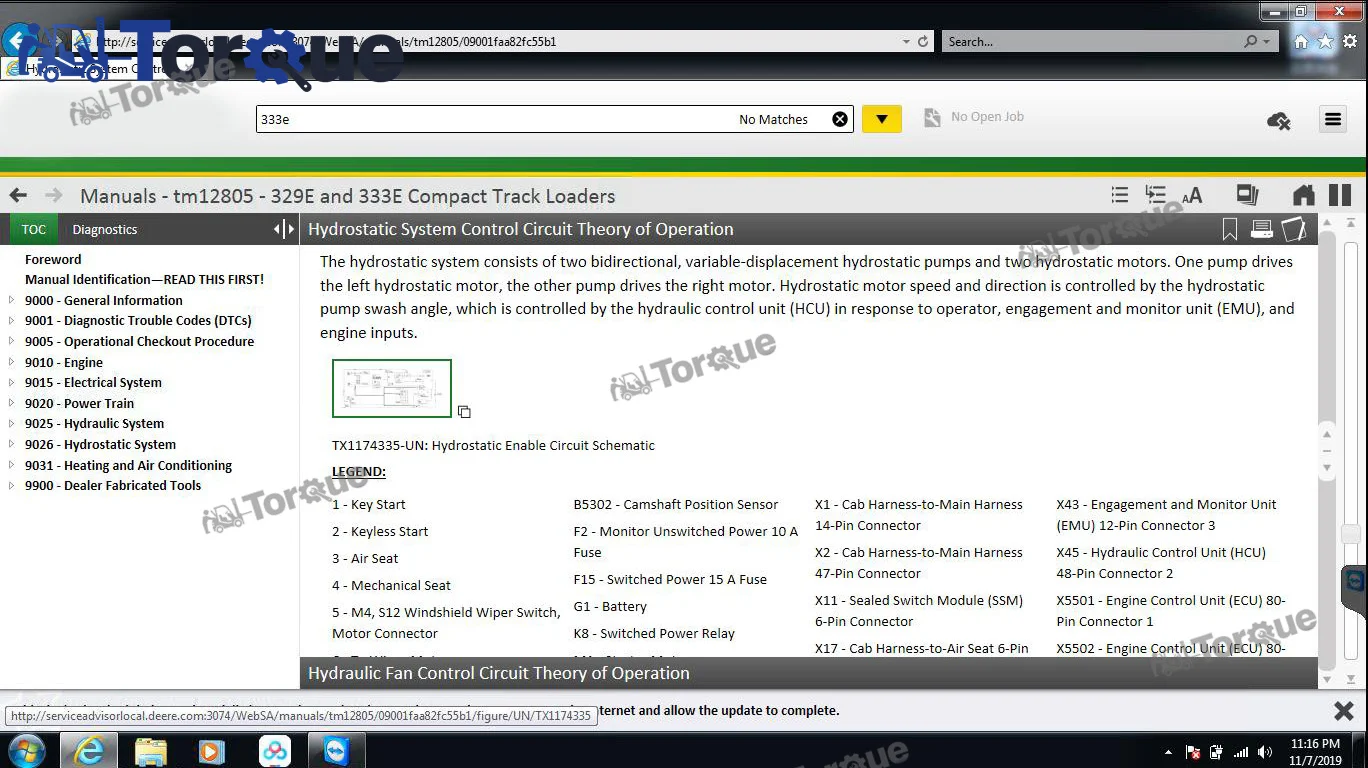This screenshot has width=1368, height=768.
Task: Open the stacked pages icon
Action: 1247,195
